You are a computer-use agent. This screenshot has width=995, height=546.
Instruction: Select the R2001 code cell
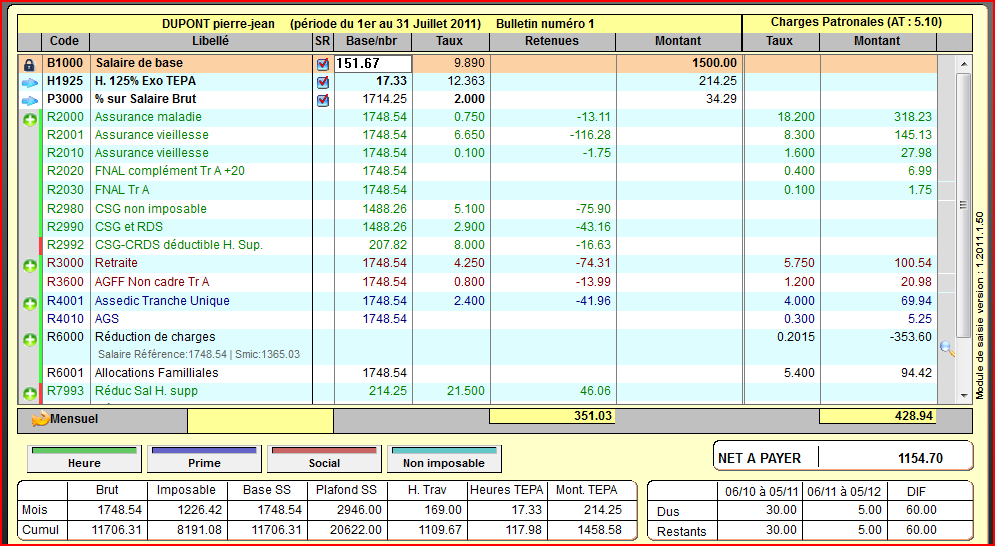point(65,135)
